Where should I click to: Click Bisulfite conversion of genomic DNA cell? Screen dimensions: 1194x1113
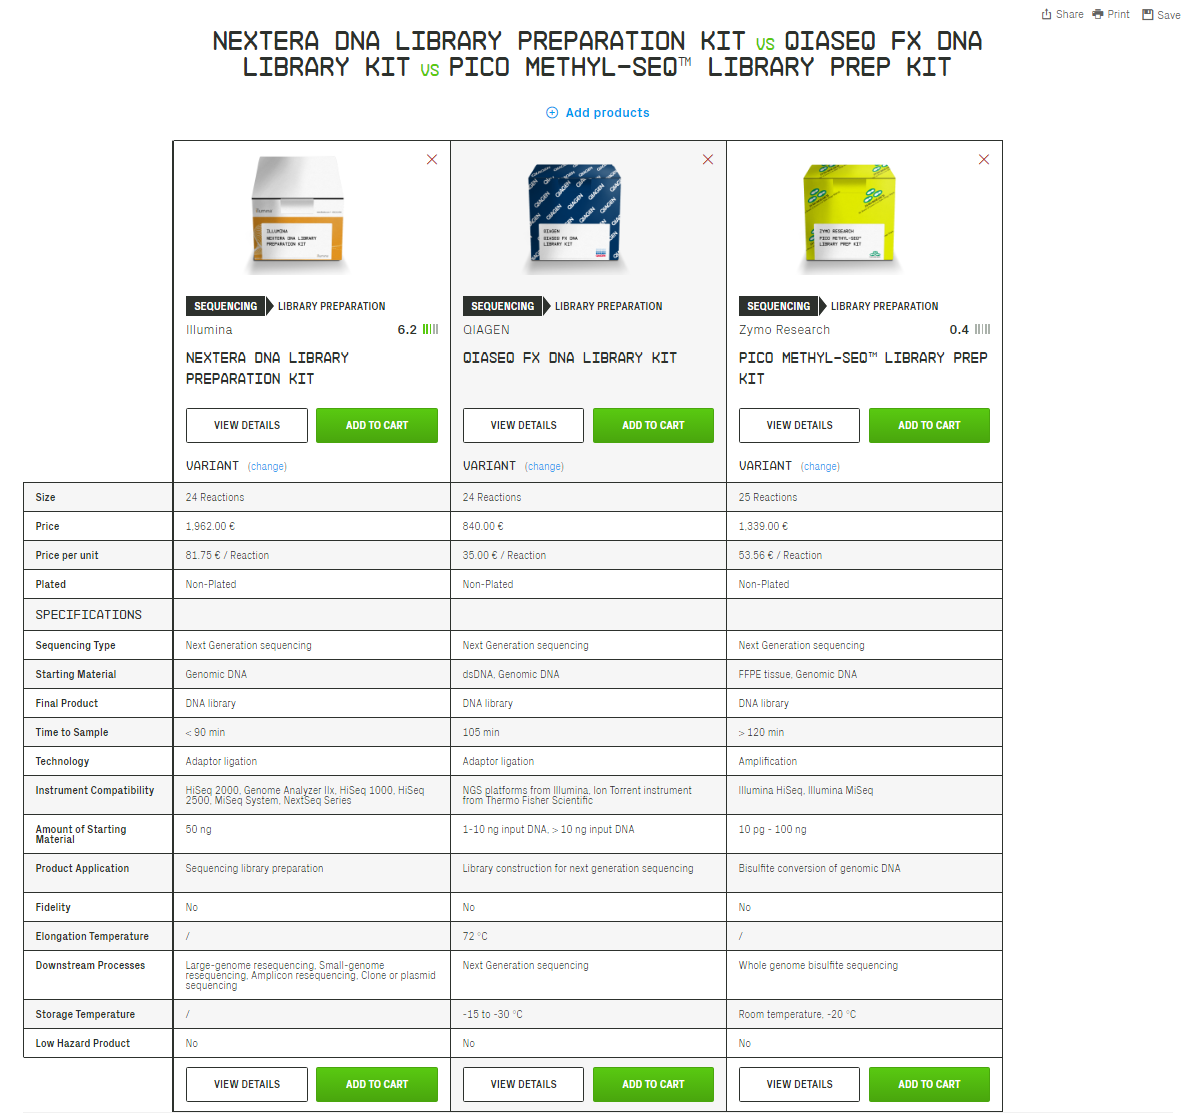coord(864,873)
